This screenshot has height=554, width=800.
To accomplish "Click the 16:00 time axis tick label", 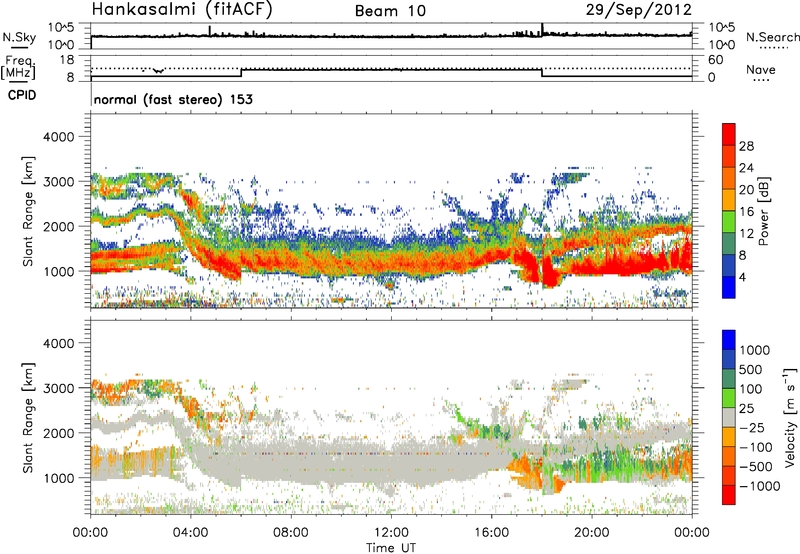I will point(491,533).
